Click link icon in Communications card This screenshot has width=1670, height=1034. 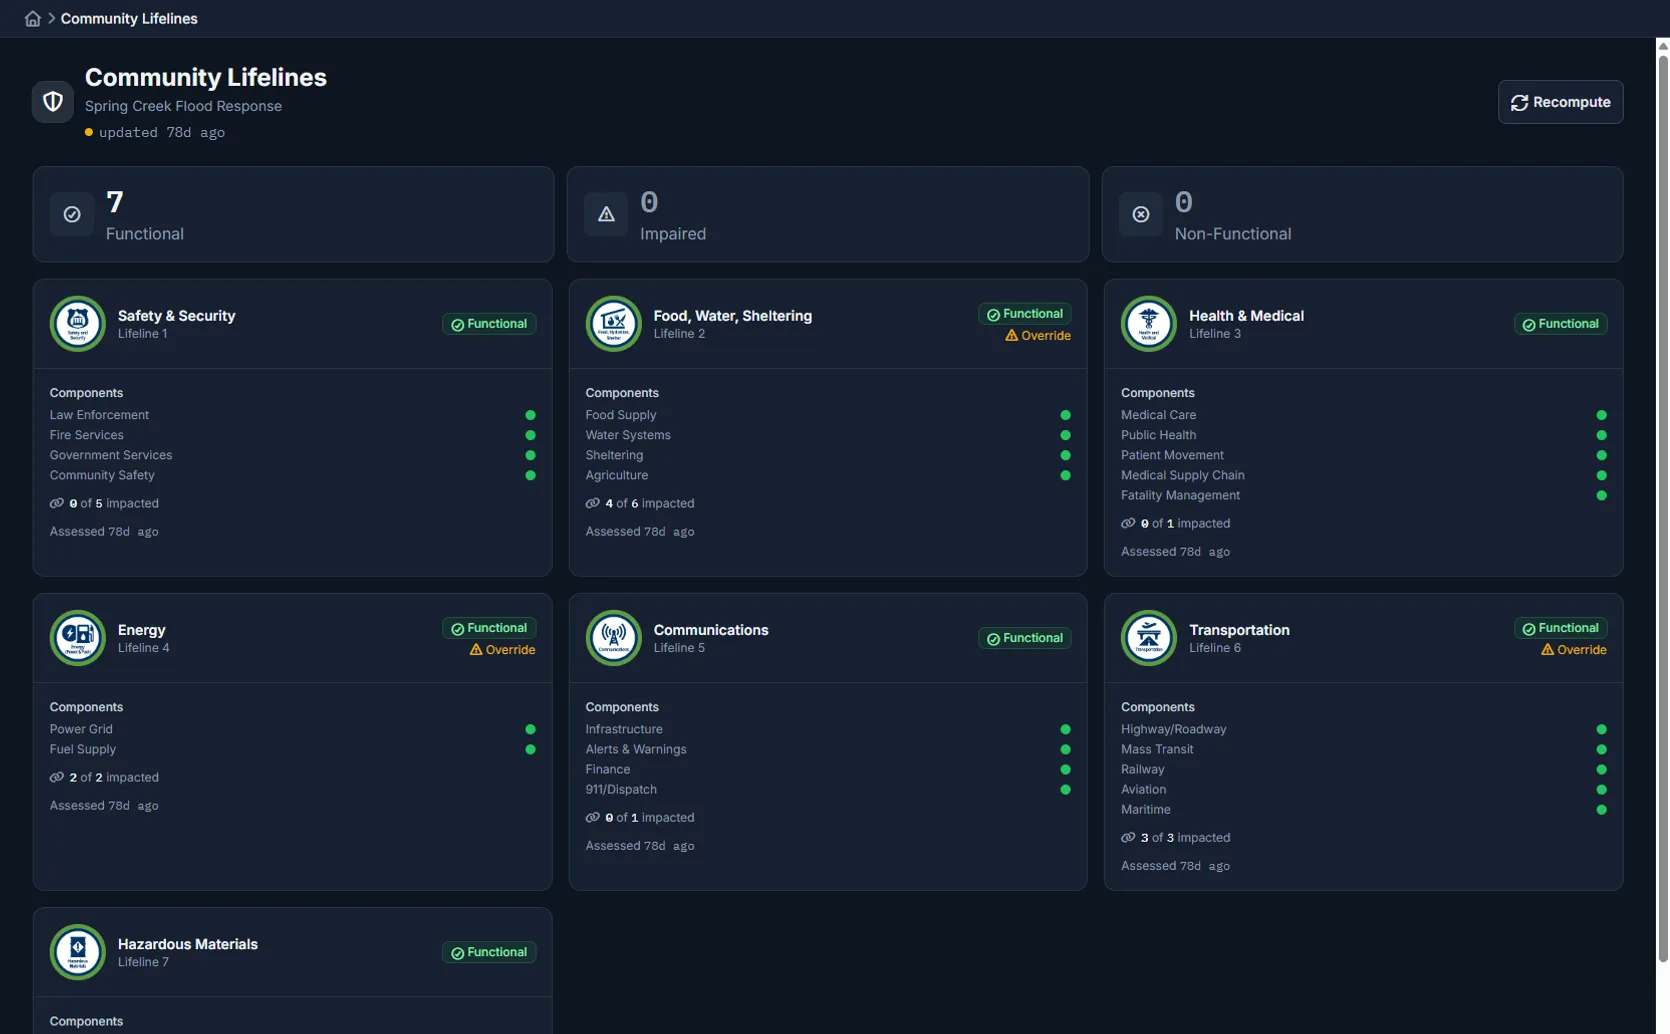click(x=593, y=817)
